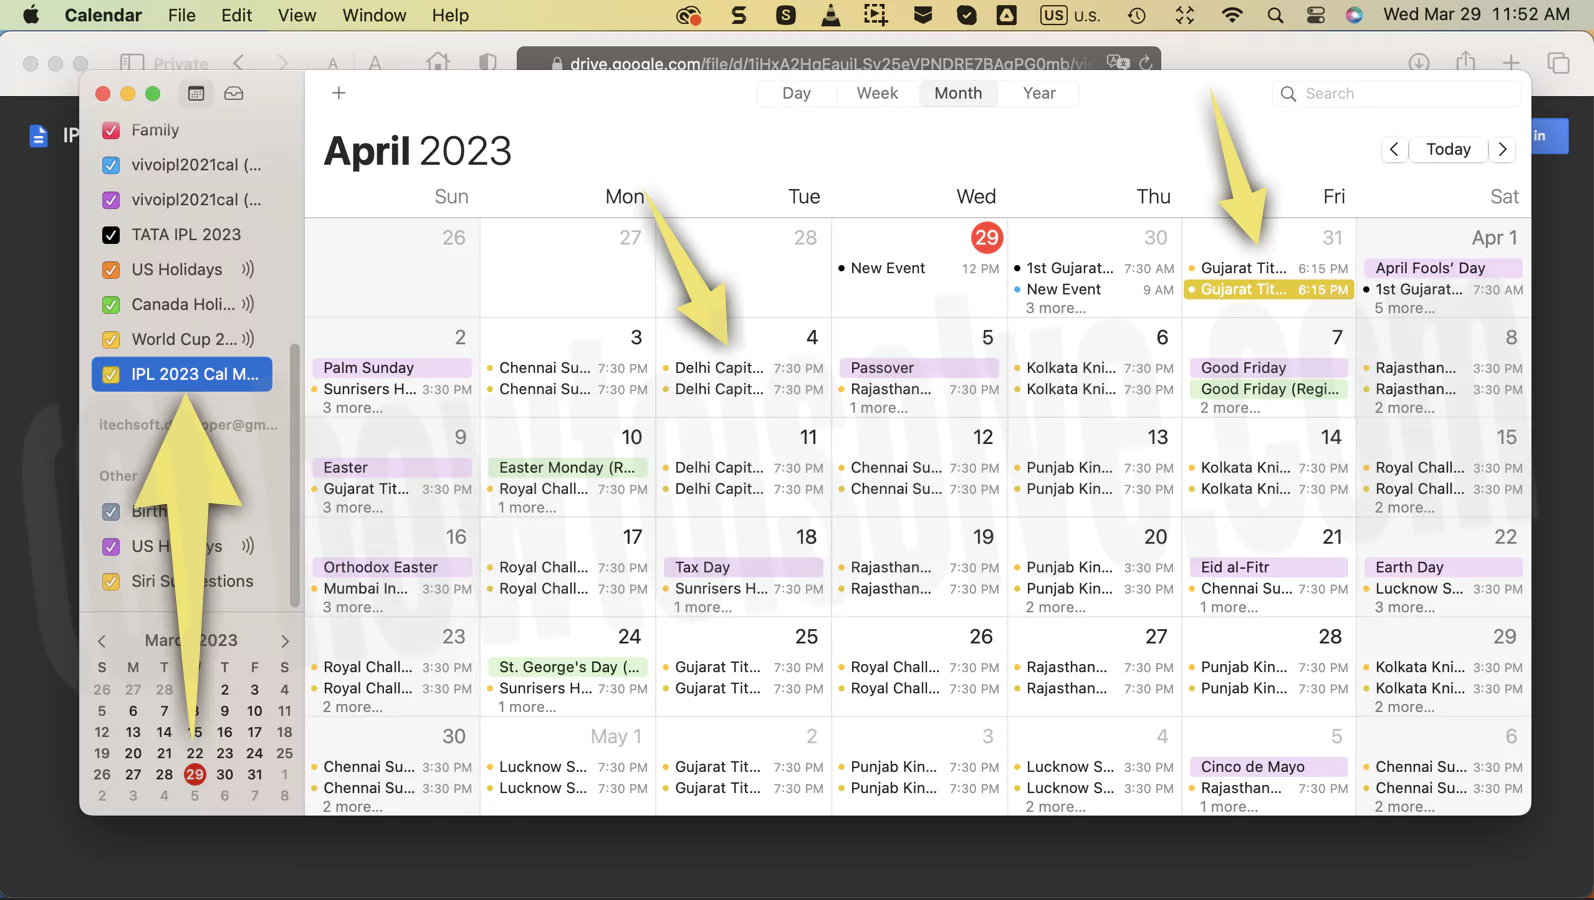Click US Holidays broadcast icon
1594x900 pixels.
(247, 269)
